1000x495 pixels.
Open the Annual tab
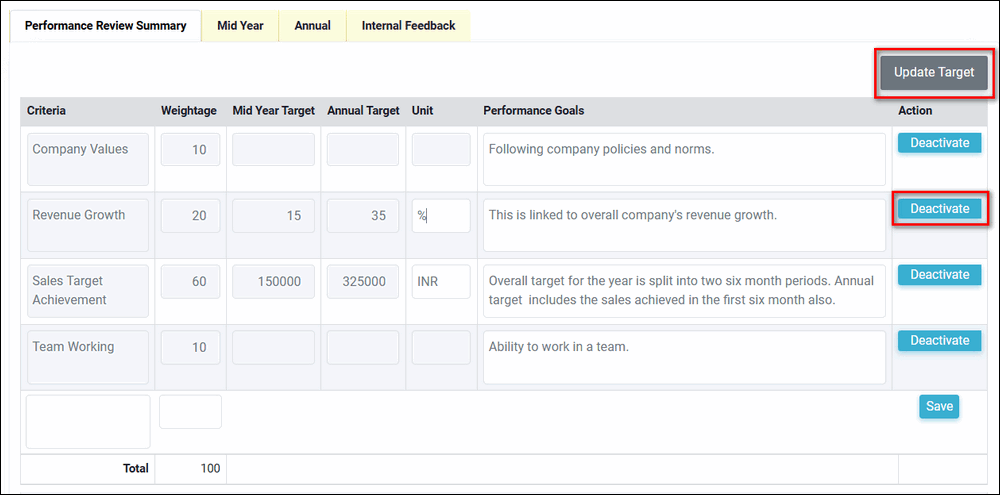(x=312, y=26)
